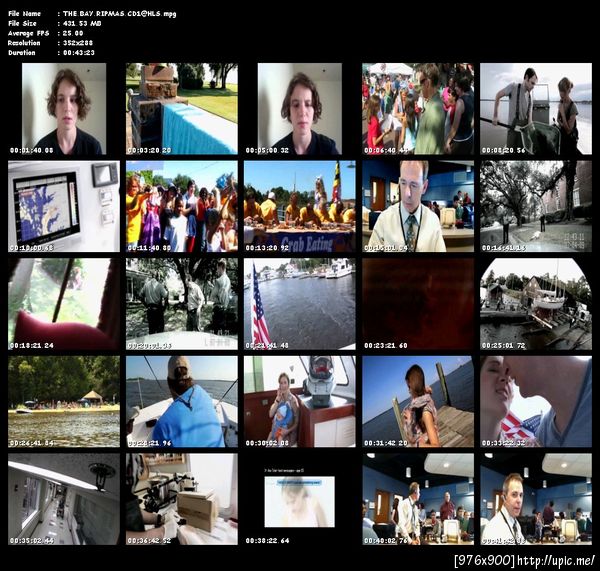Open the black-and-white tree street thumbnail at 00:16:41.16

pyautogui.click(x=536, y=207)
